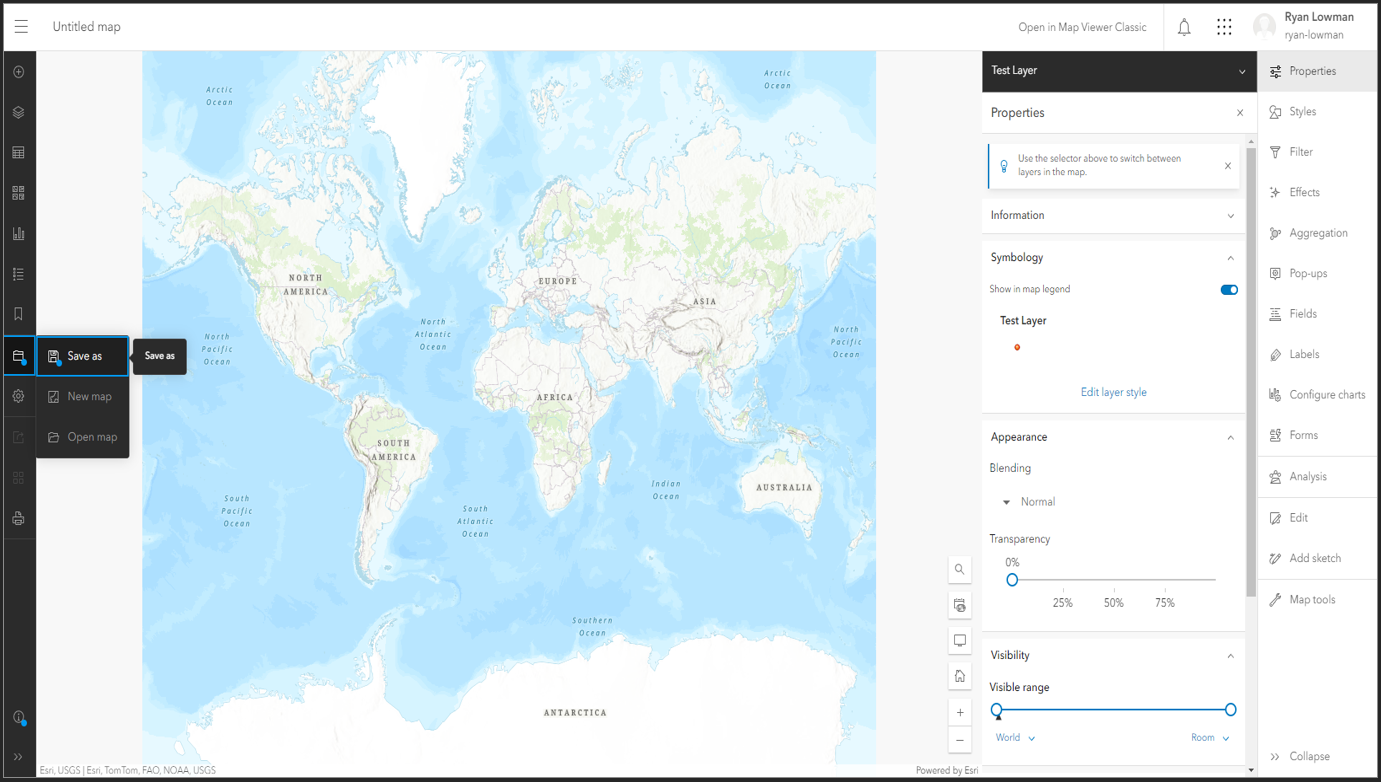1381x782 pixels.
Task: Toggle Show in map legend
Action: pyautogui.click(x=1228, y=290)
